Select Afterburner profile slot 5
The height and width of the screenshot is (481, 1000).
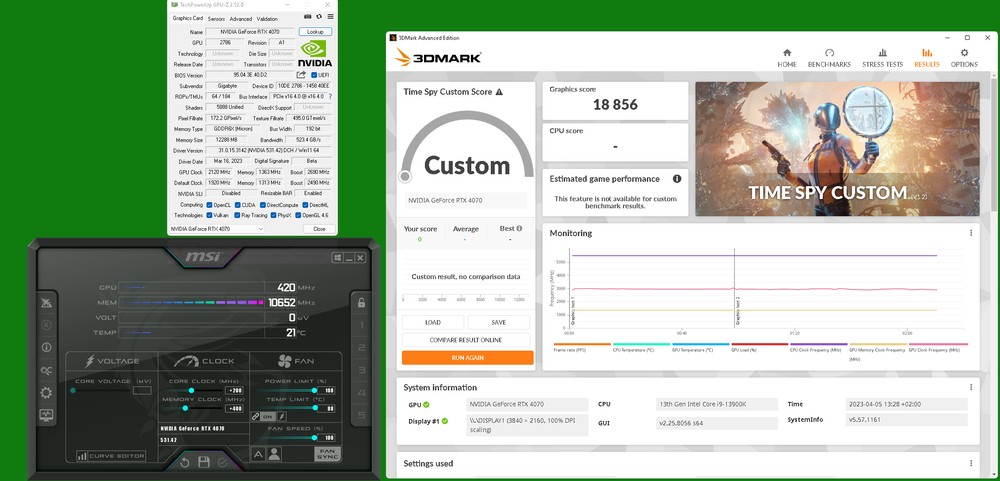pyautogui.click(x=362, y=415)
